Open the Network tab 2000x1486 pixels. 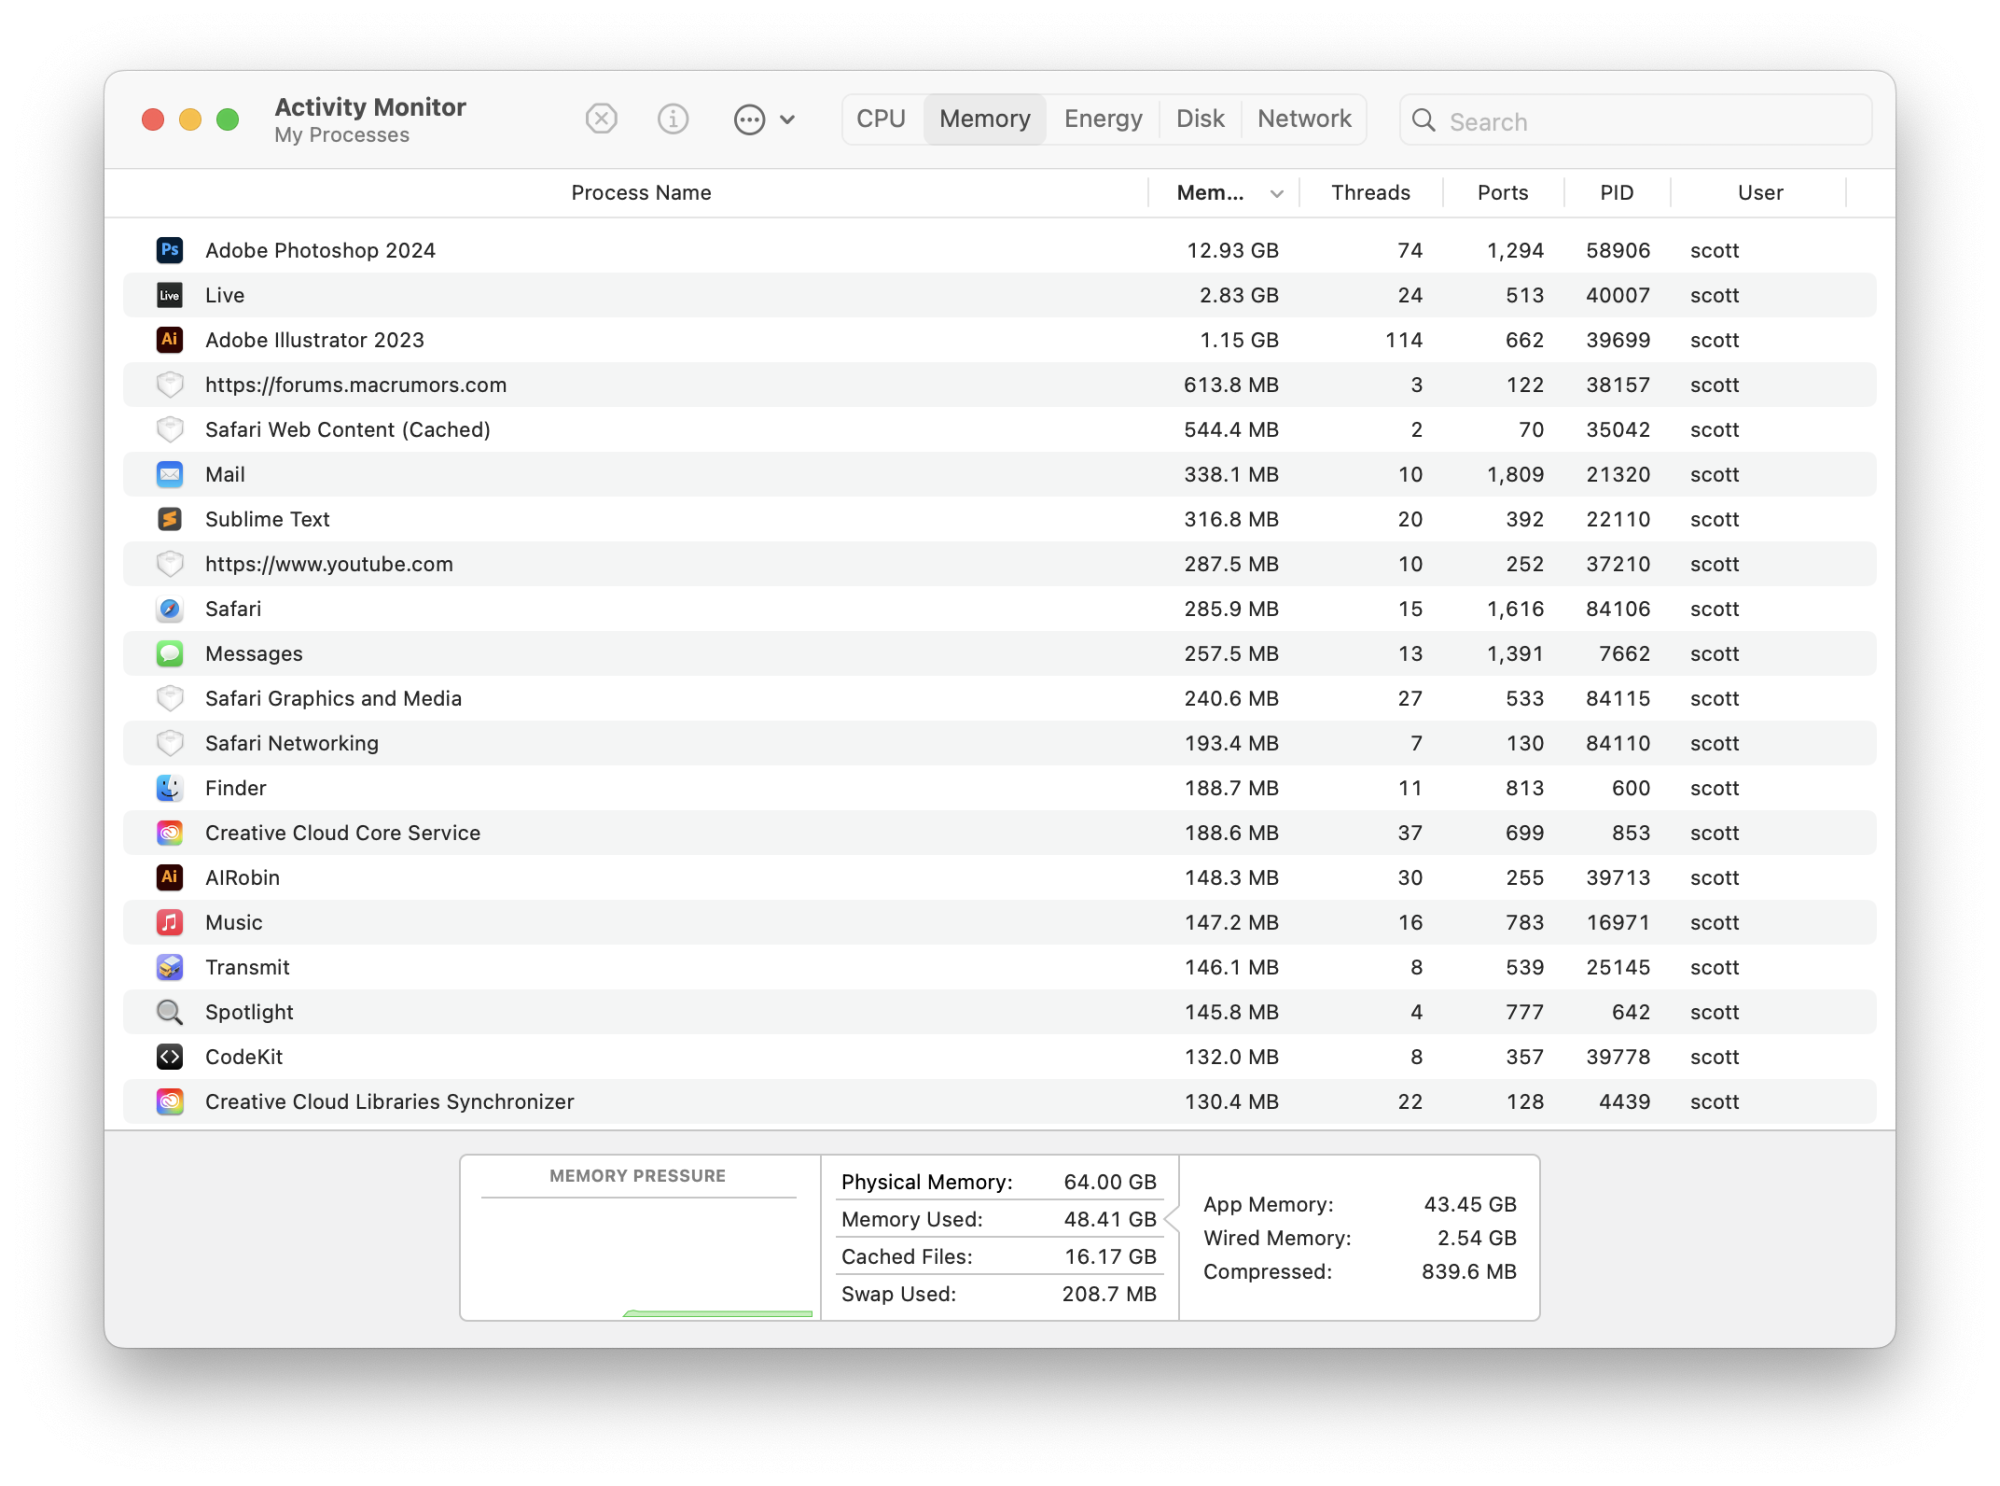(x=1304, y=119)
